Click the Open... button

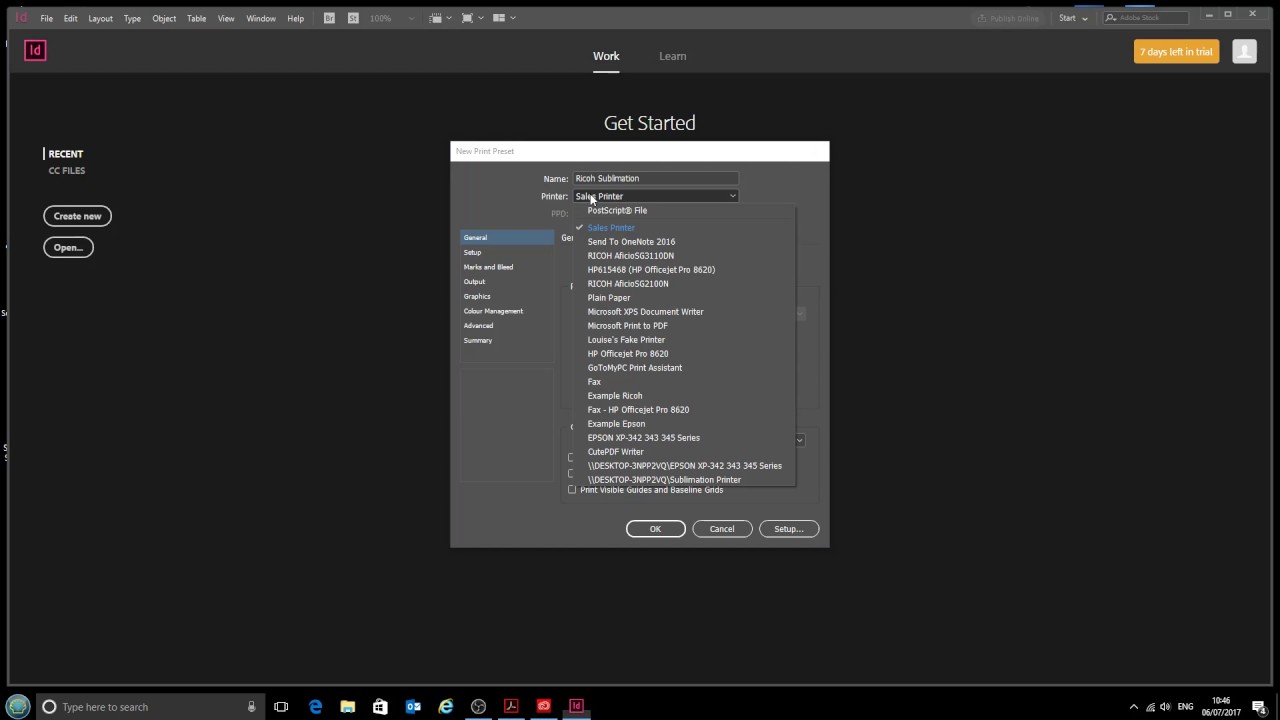click(x=68, y=247)
